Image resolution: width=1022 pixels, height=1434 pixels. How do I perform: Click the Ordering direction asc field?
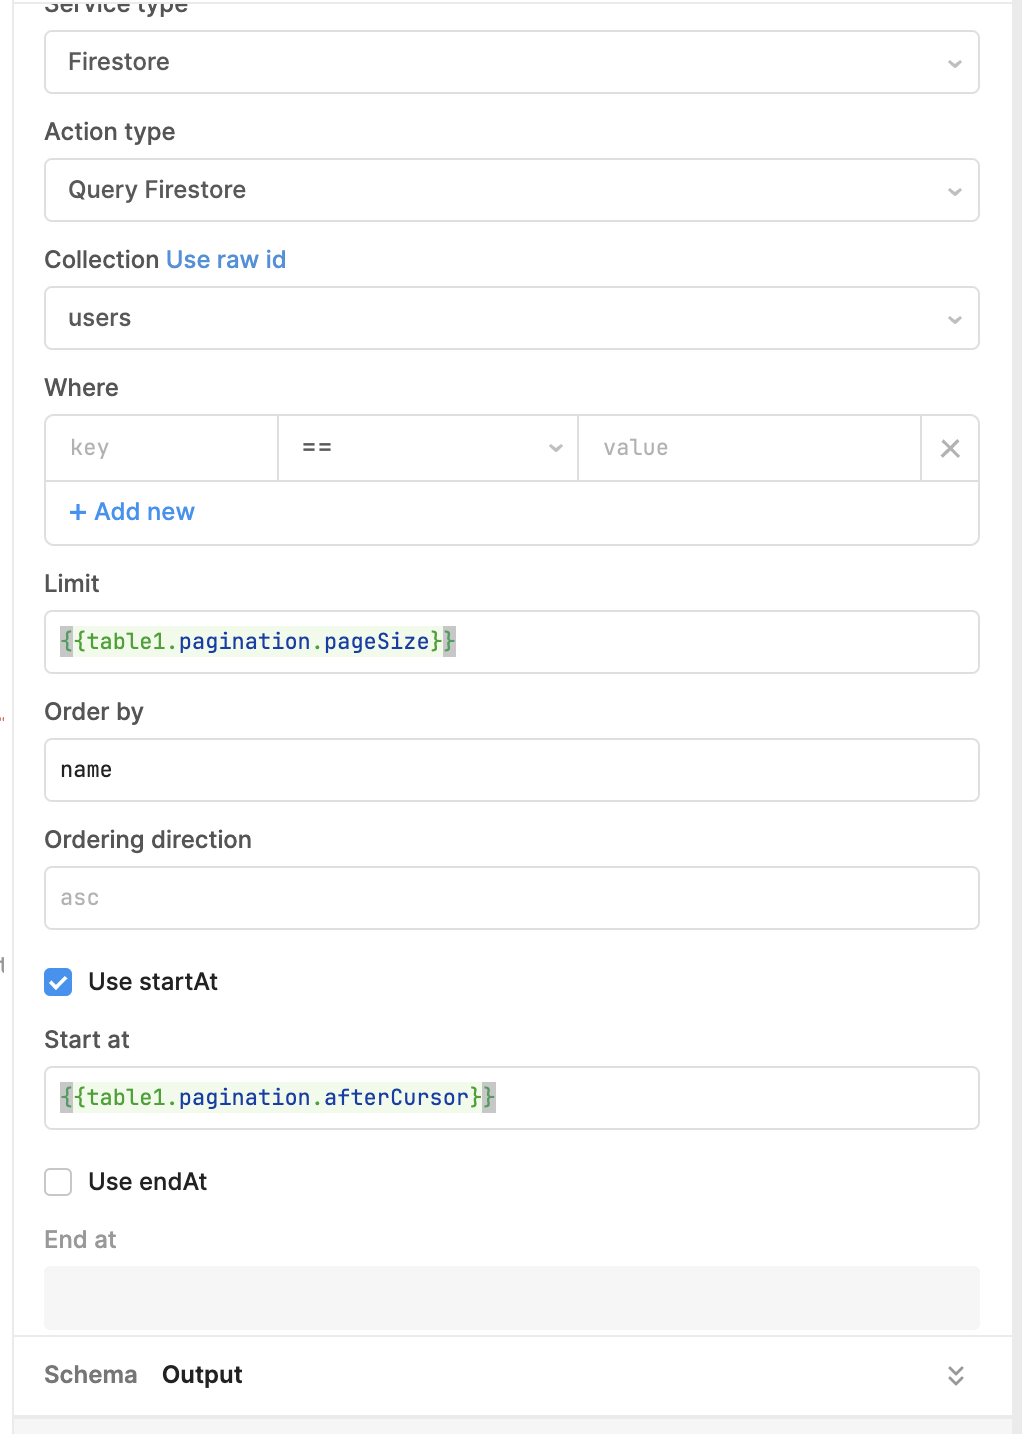click(512, 898)
